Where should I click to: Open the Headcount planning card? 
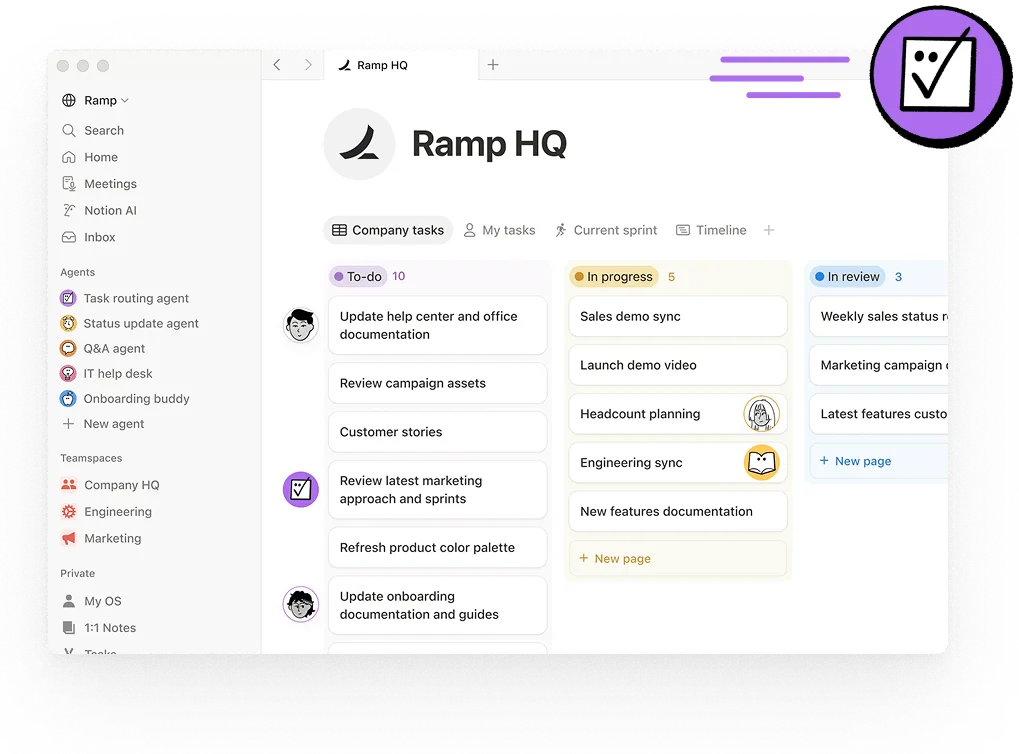(x=678, y=413)
